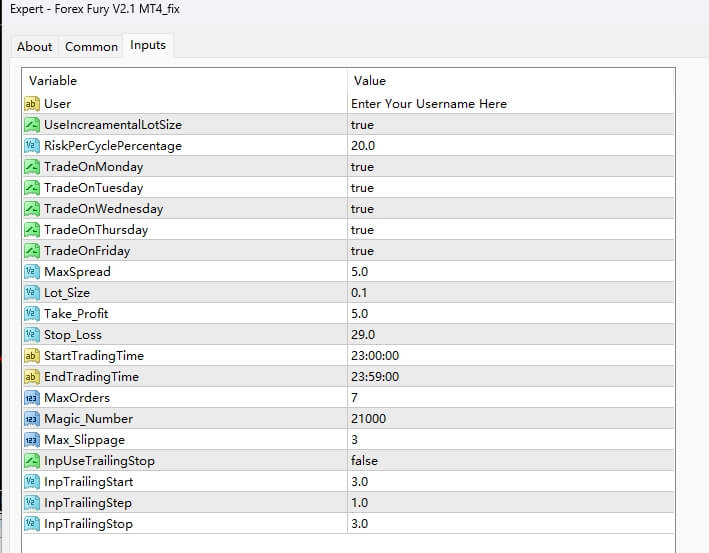This screenshot has height=553, width=709.
Task: Select the User variable name
Action: coord(57,104)
